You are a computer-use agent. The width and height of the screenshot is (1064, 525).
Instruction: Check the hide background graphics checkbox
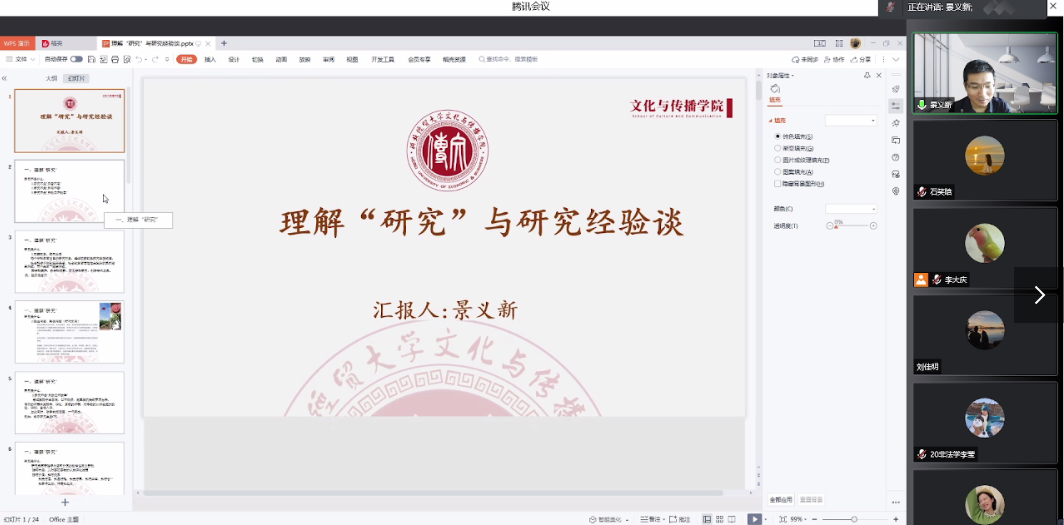(777, 184)
